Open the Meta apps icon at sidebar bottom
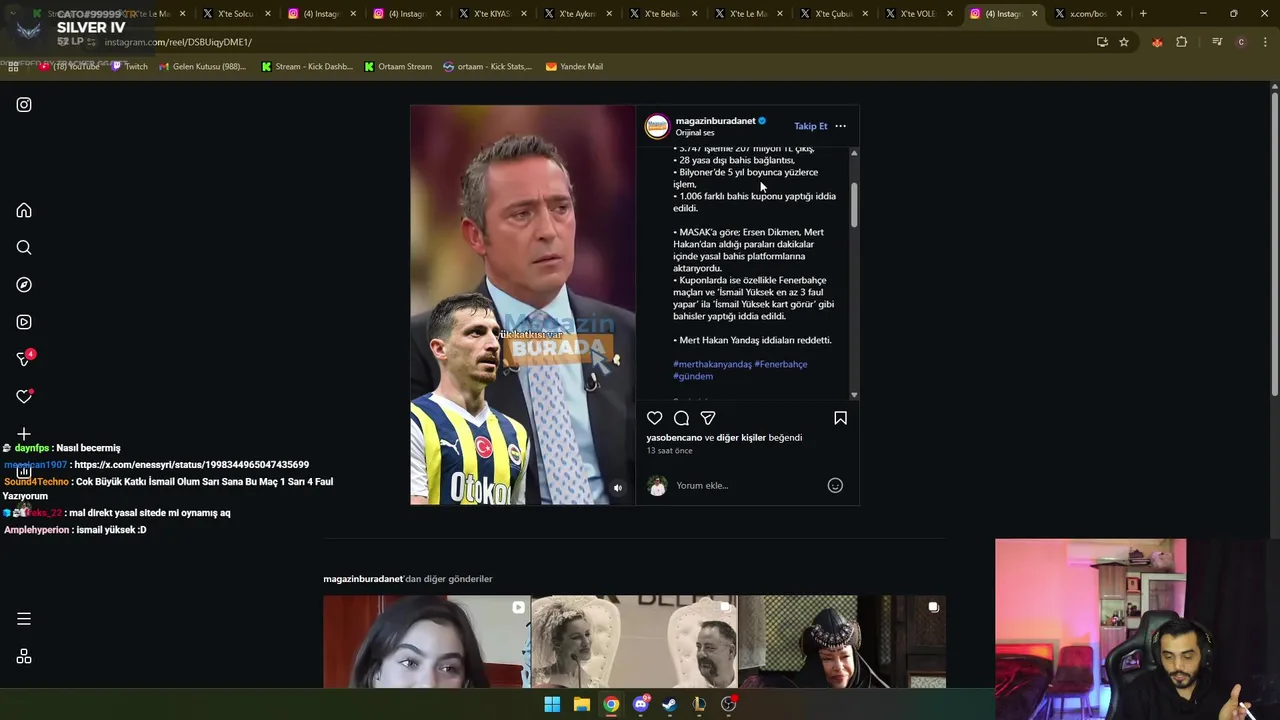1280x720 pixels. click(x=24, y=656)
